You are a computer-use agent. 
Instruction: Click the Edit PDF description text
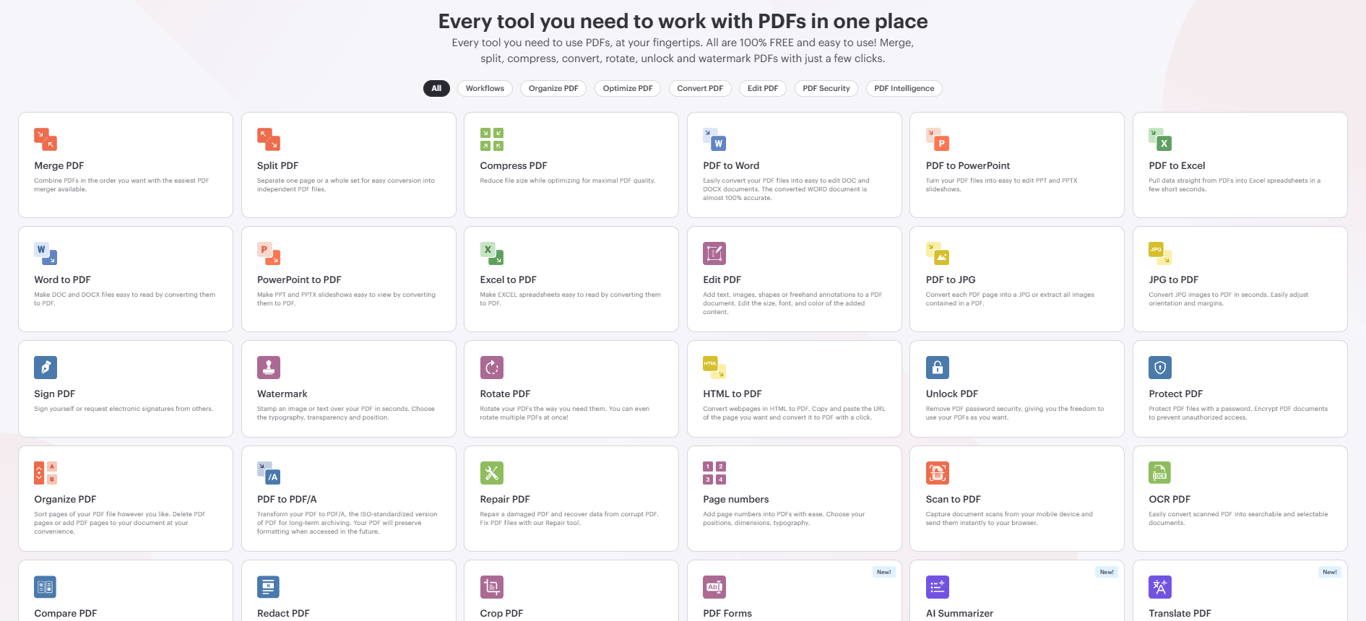[x=790, y=303]
